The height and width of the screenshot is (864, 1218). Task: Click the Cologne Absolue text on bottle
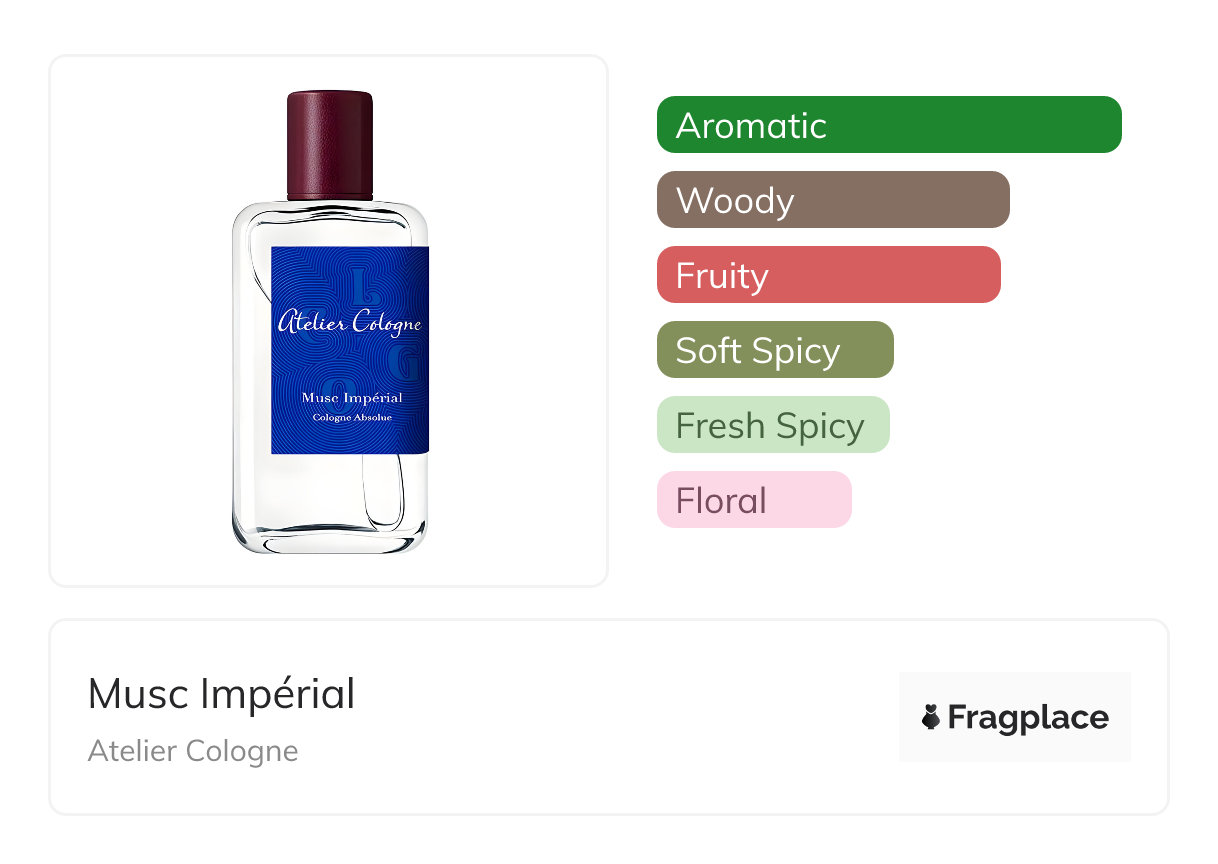tap(352, 417)
